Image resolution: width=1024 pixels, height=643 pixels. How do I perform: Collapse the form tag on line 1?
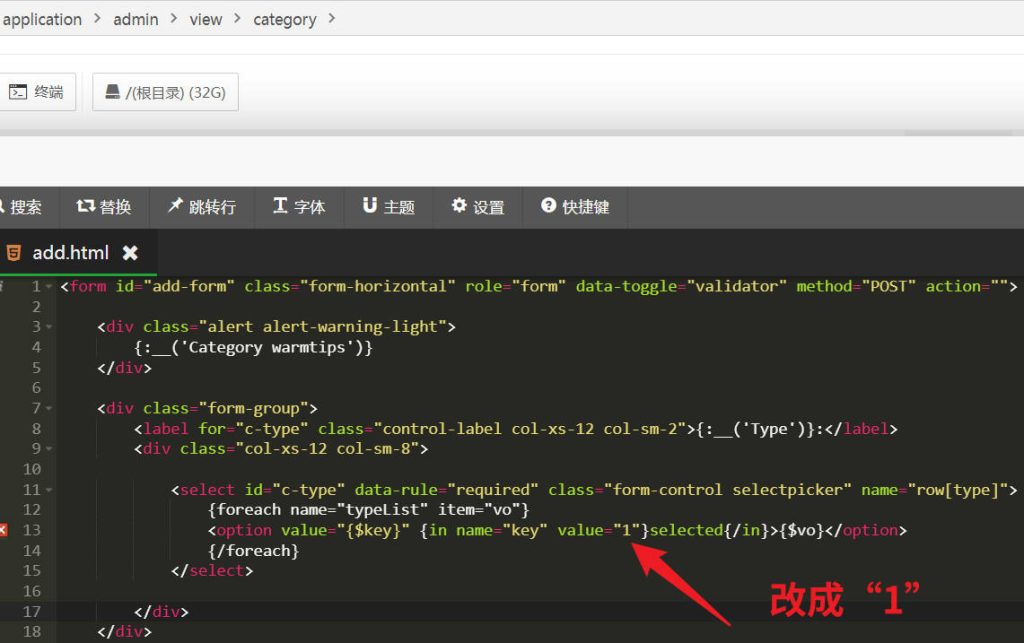coord(50,287)
